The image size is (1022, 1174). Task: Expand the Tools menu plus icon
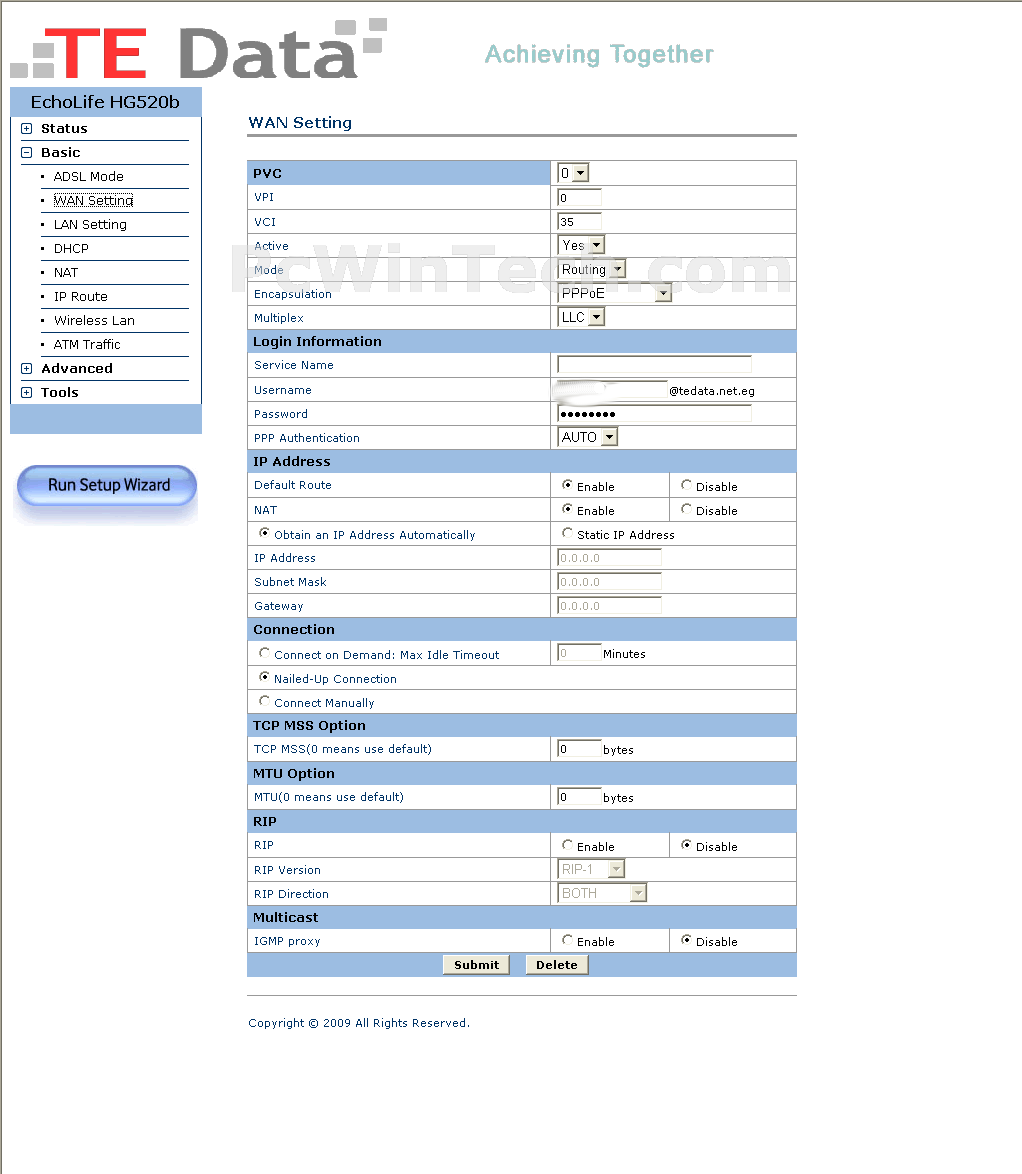point(27,392)
